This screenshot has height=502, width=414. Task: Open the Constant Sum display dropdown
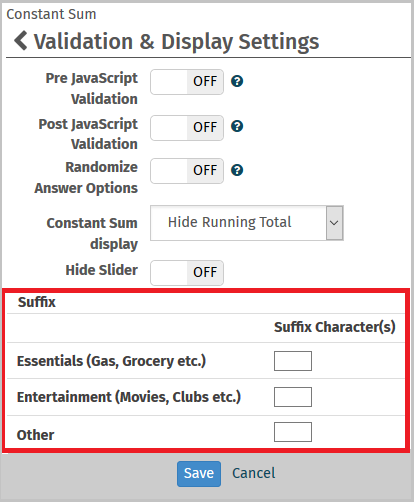click(x=247, y=223)
